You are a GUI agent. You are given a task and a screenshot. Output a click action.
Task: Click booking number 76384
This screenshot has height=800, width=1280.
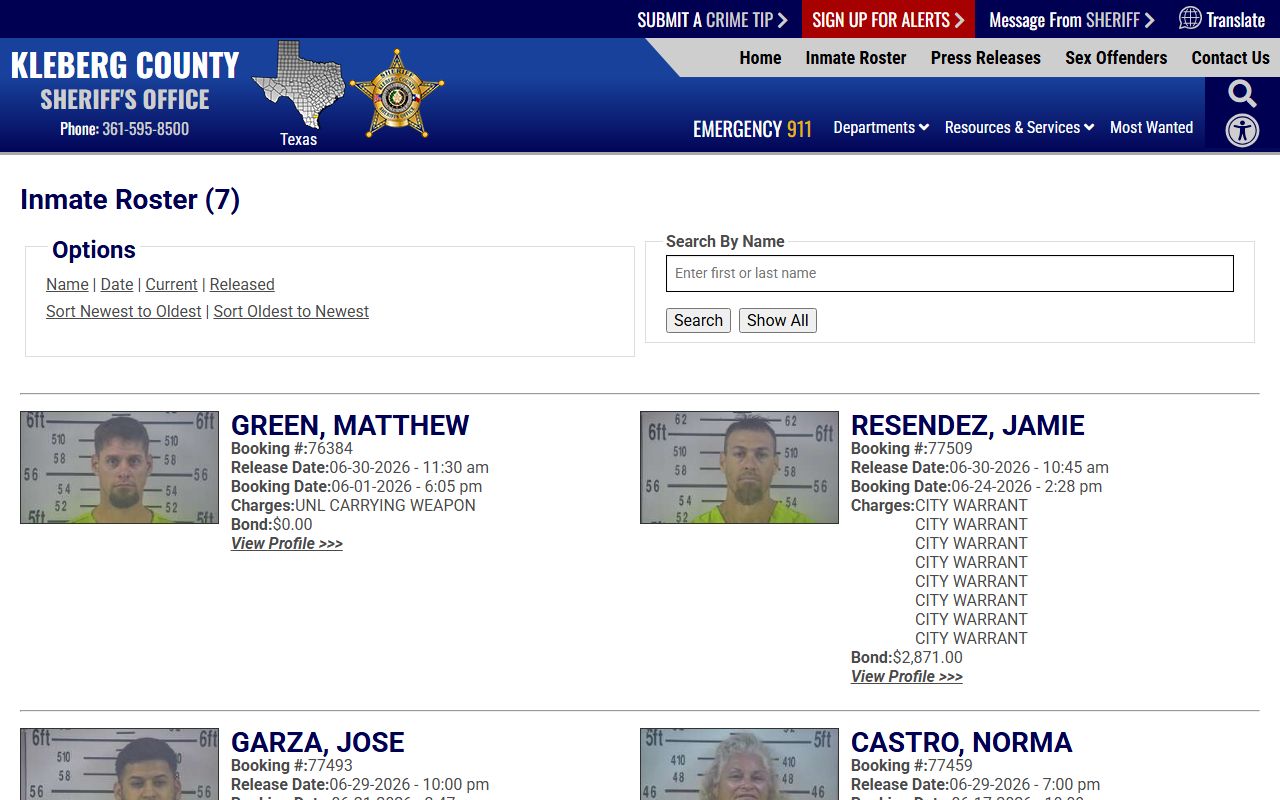tap(330, 449)
